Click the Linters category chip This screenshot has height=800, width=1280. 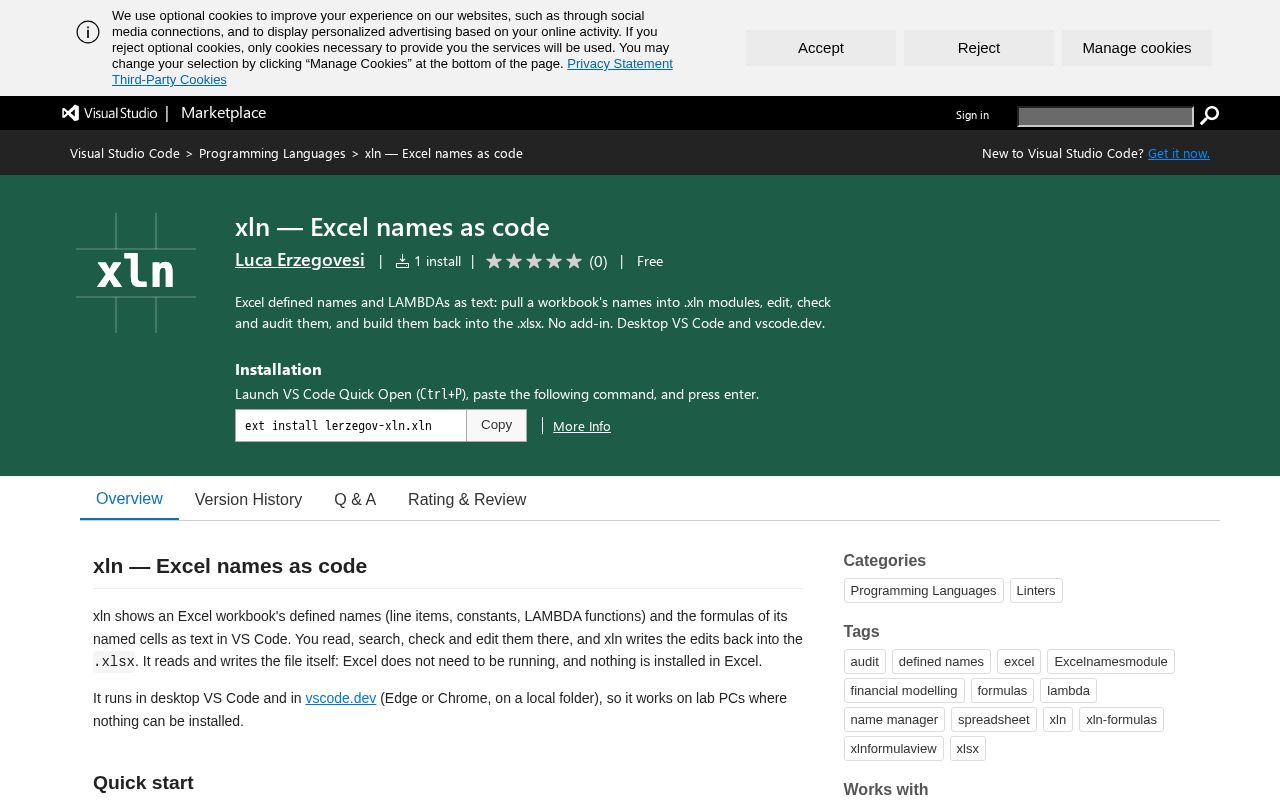point(1036,591)
